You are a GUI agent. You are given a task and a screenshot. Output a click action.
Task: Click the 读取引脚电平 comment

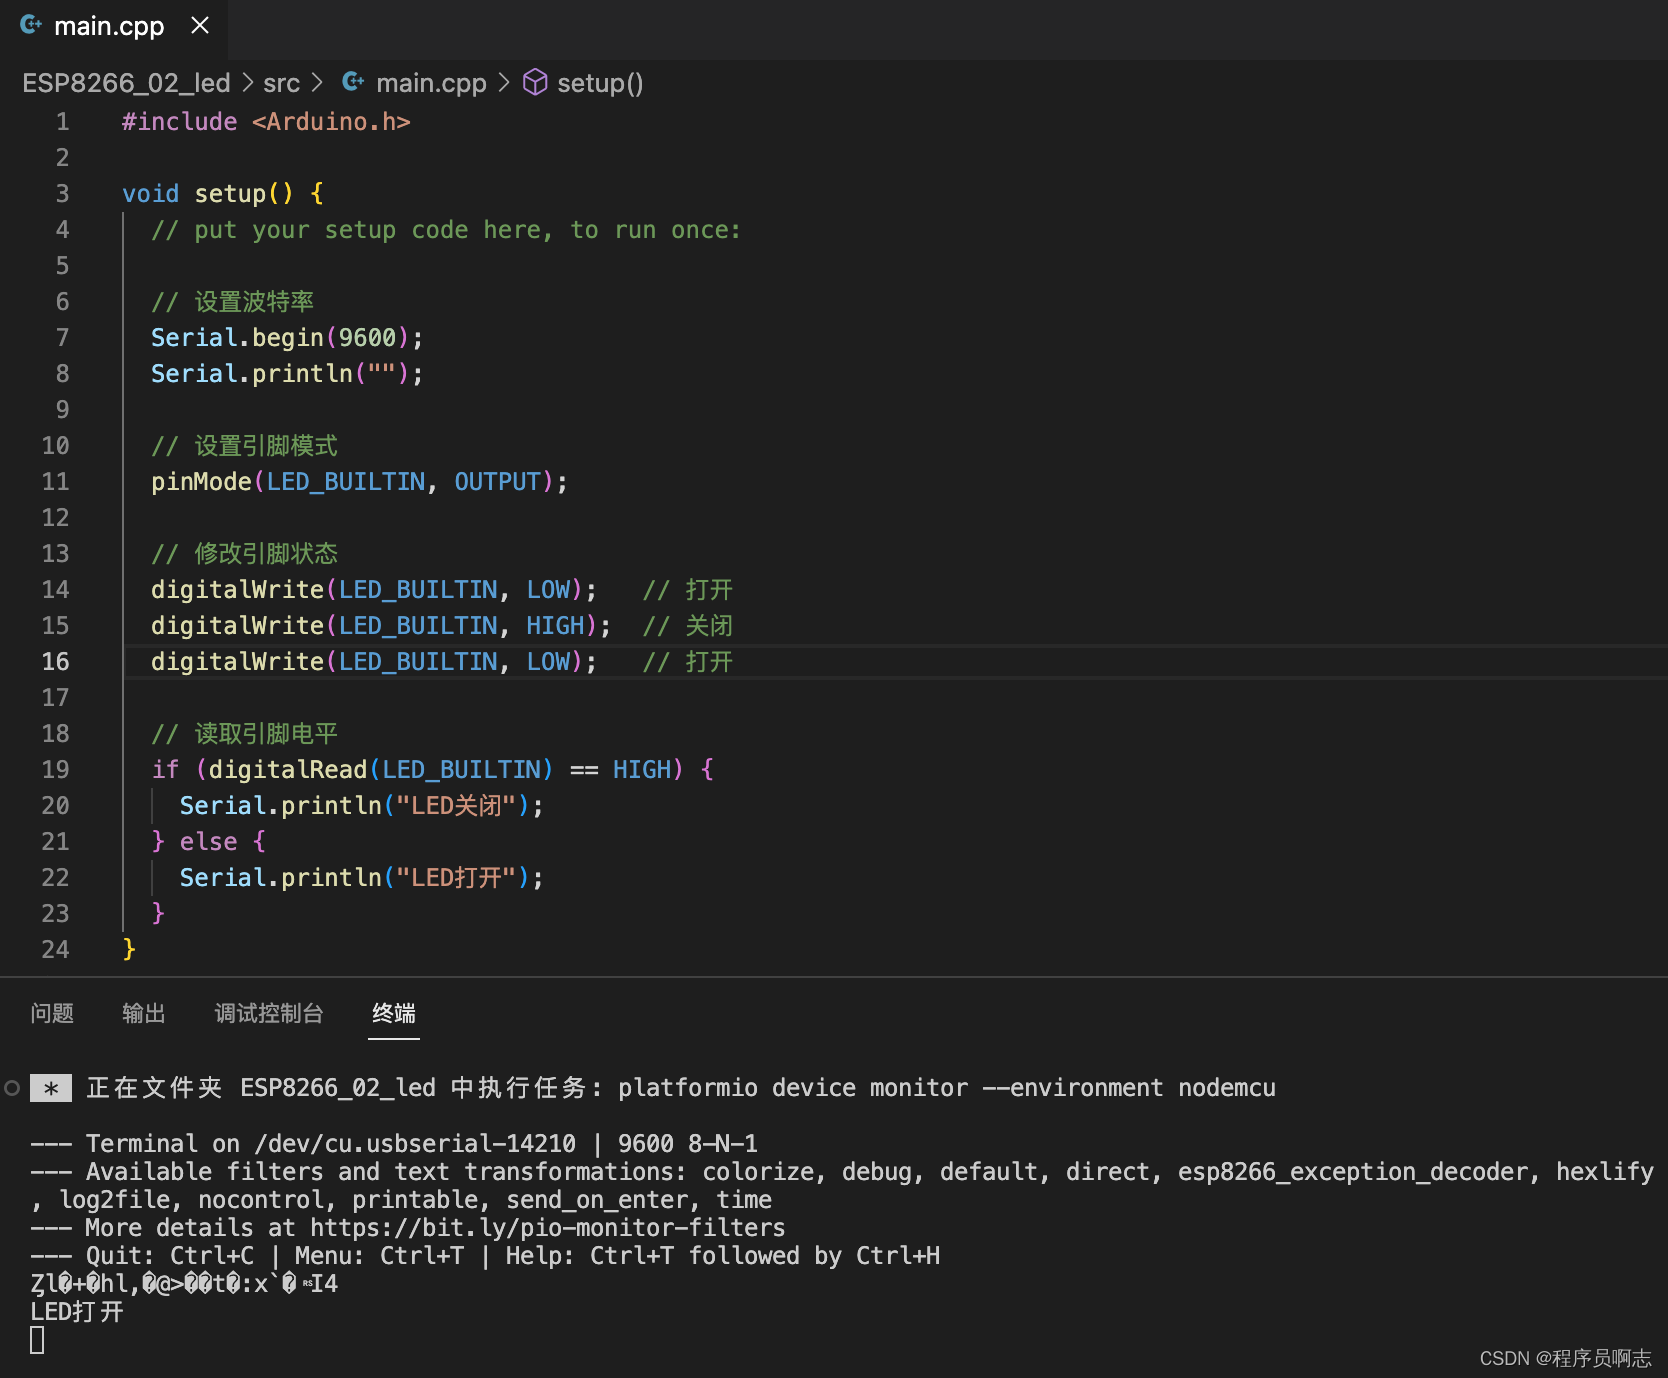(244, 734)
